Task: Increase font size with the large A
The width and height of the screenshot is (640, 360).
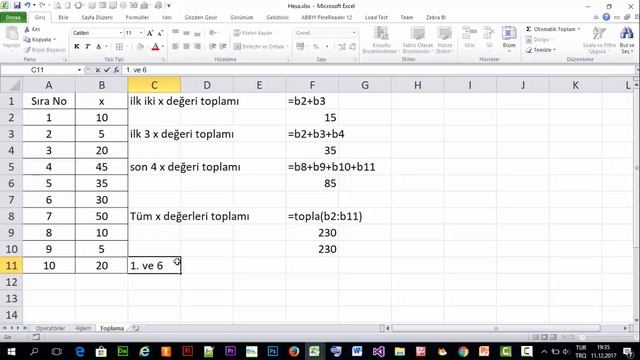Action: coord(150,33)
